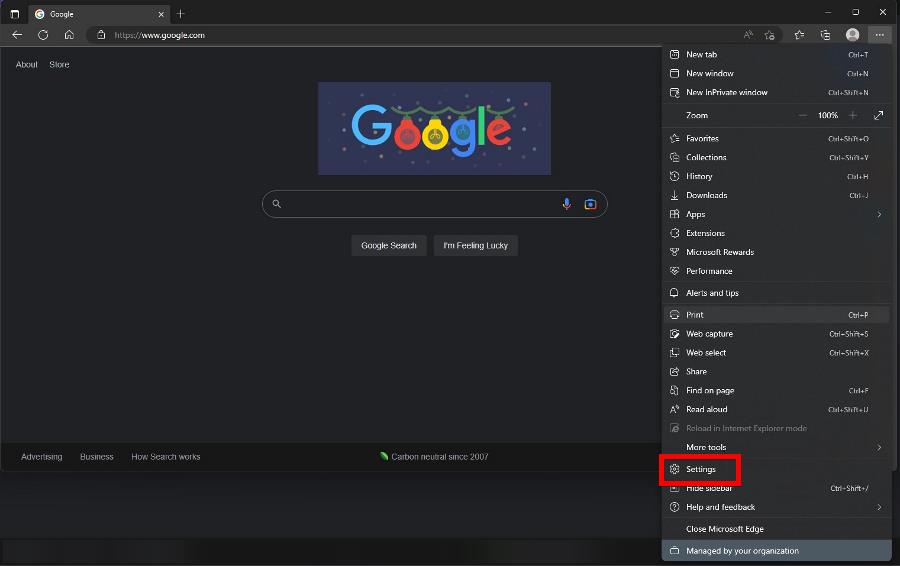The width and height of the screenshot is (900, 566).
Task: Search by image camera icon
Action: click(x=590, y=204)
